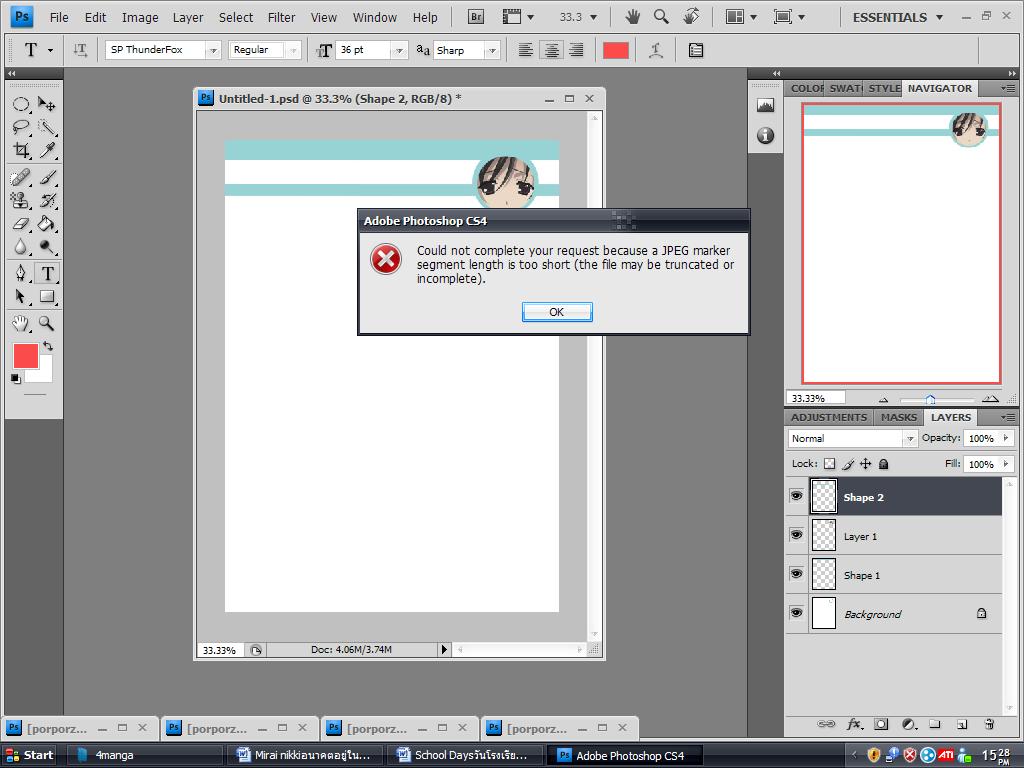Click the Rotate View tool in application bar
The width and height of the screenshot is (1024, 768).
pos(691,16)
